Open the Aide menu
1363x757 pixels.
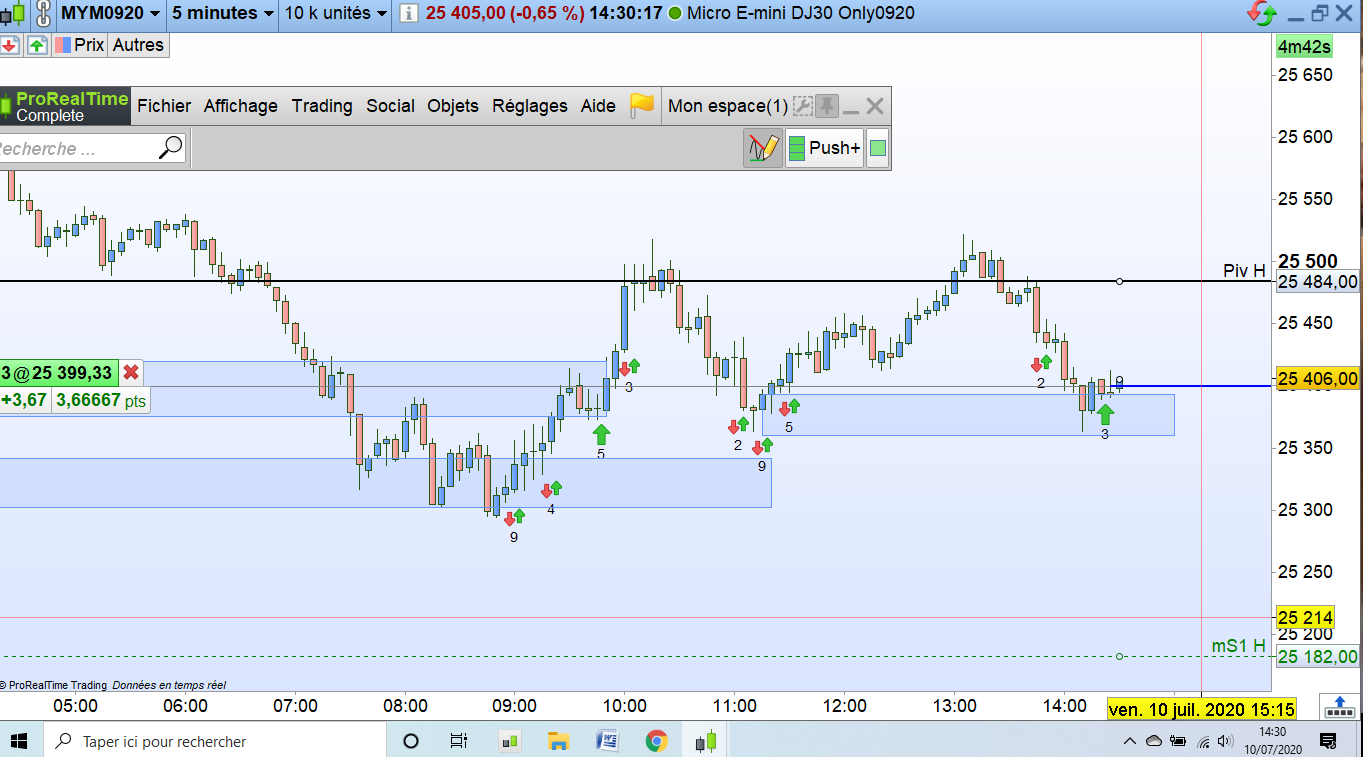598,106
